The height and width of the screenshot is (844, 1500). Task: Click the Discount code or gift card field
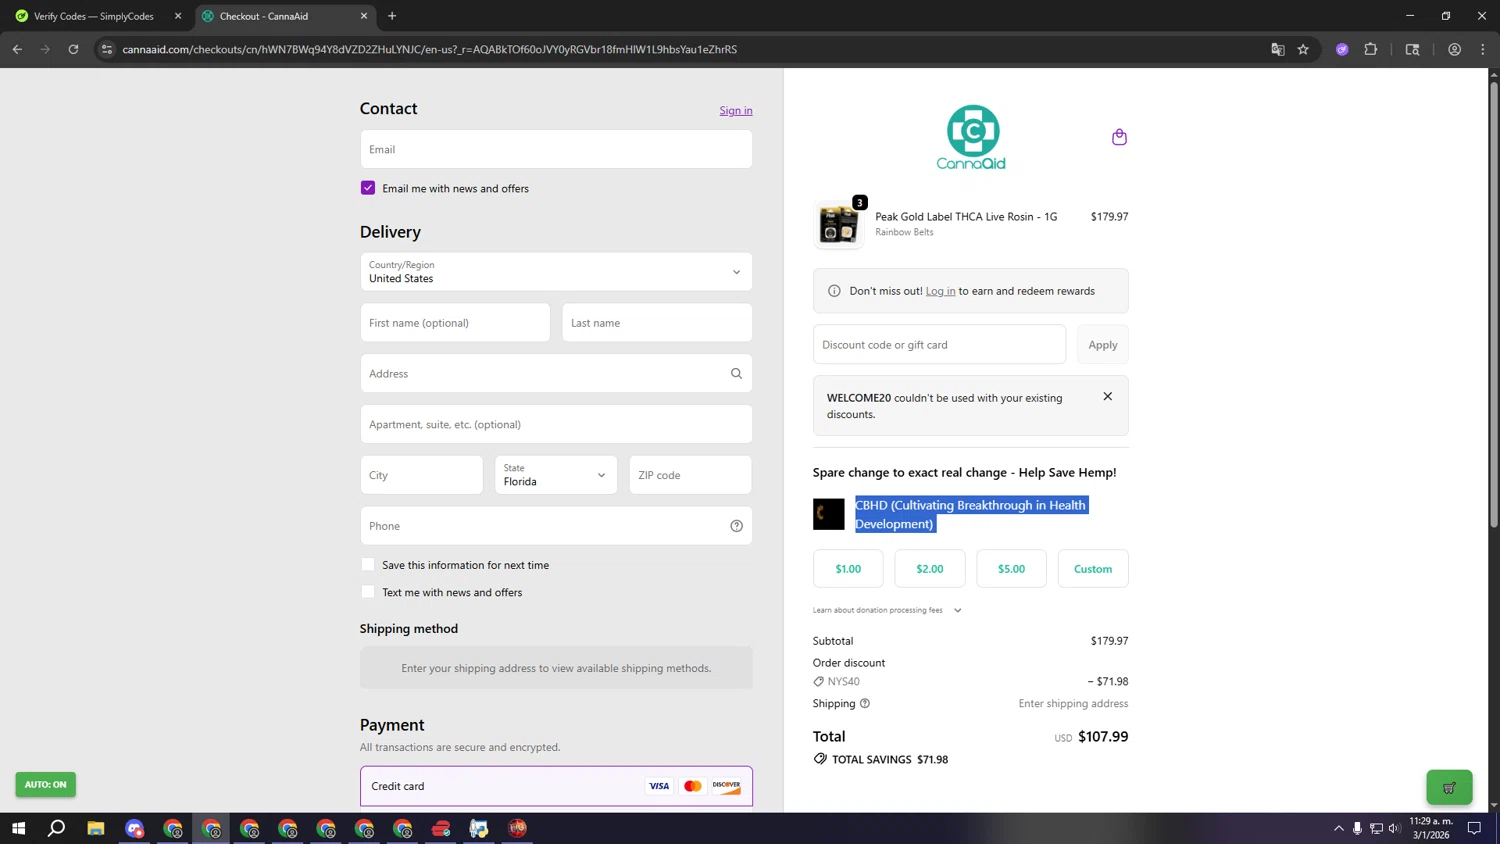(939, 345)
